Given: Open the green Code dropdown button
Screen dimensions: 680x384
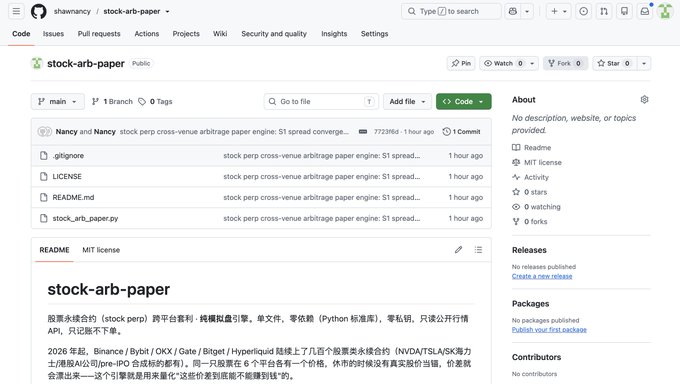Looking at the screenshot, I should click(464, 102).
